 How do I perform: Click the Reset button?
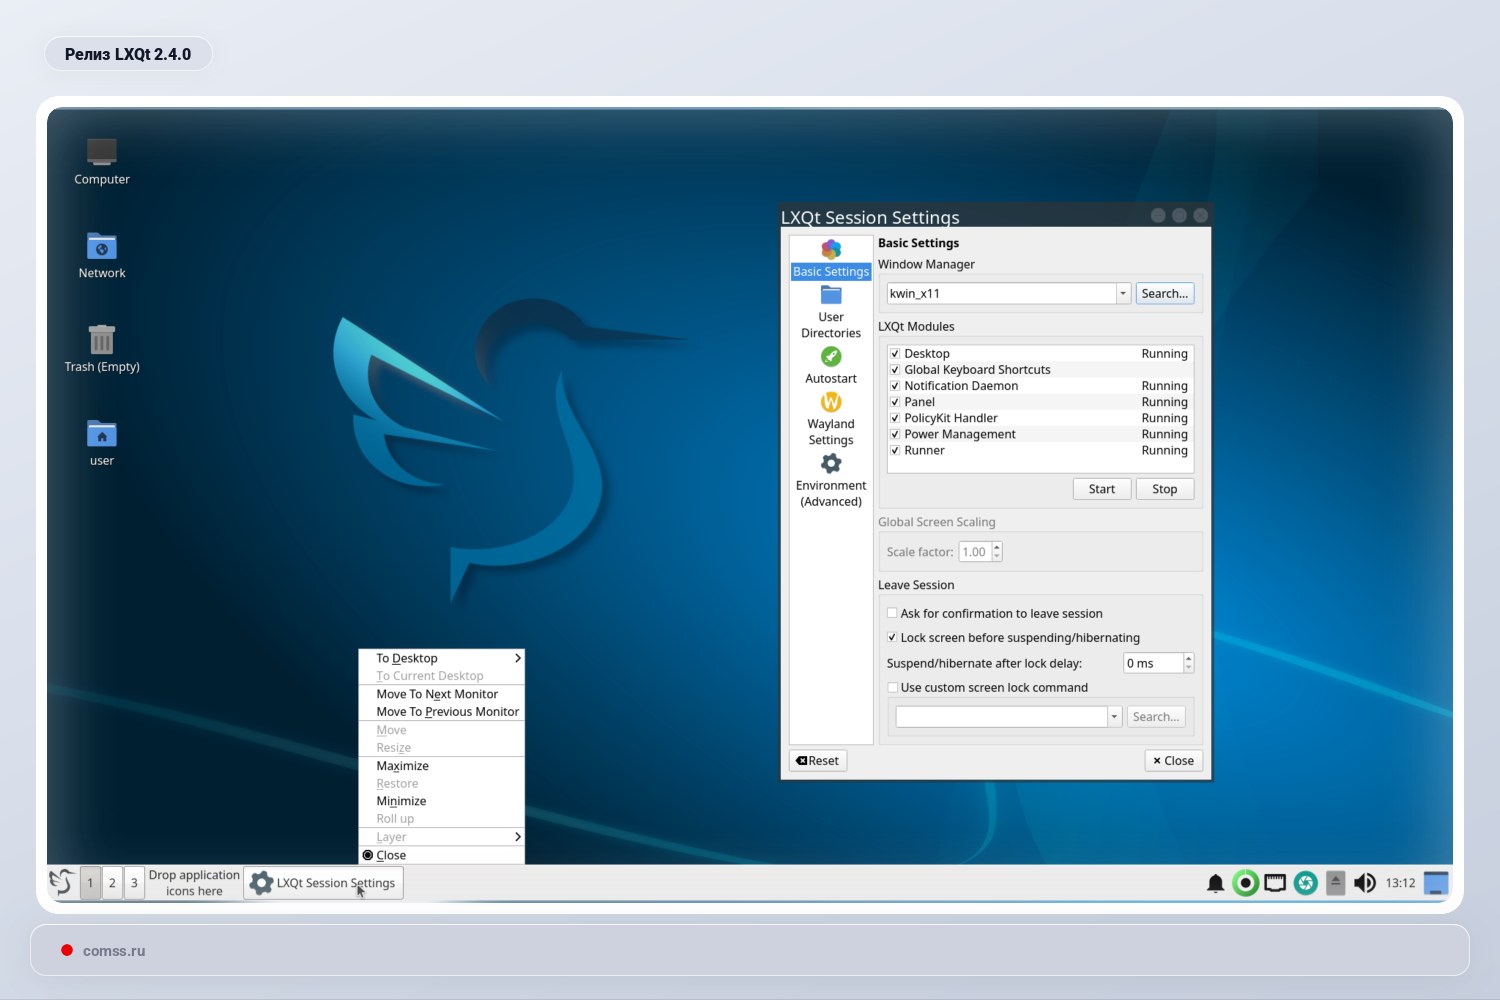[818, 761]
